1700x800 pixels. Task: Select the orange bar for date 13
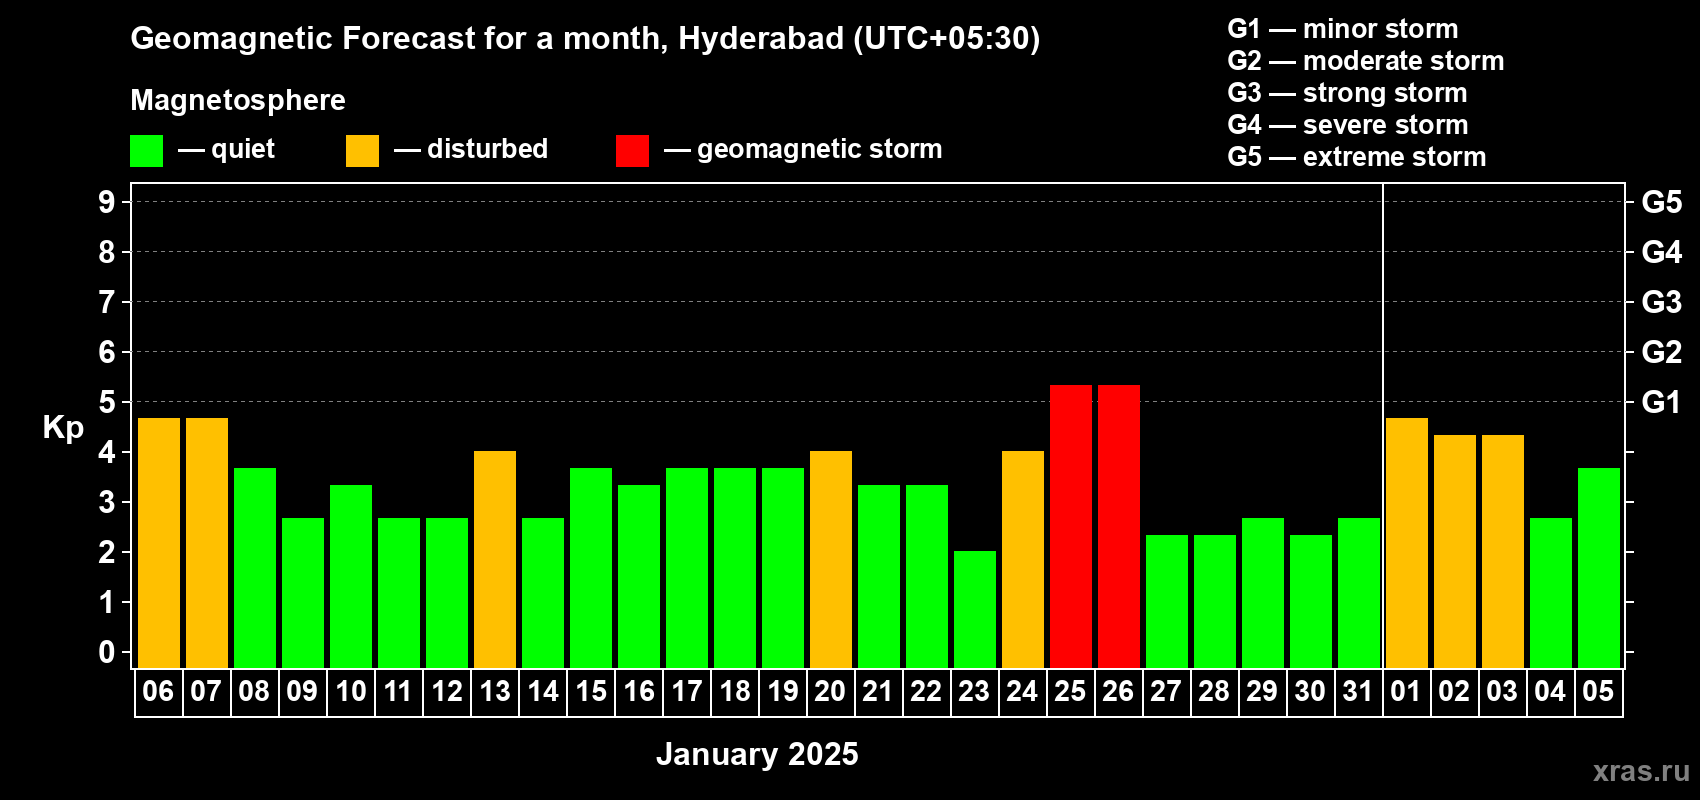[495, 559]
